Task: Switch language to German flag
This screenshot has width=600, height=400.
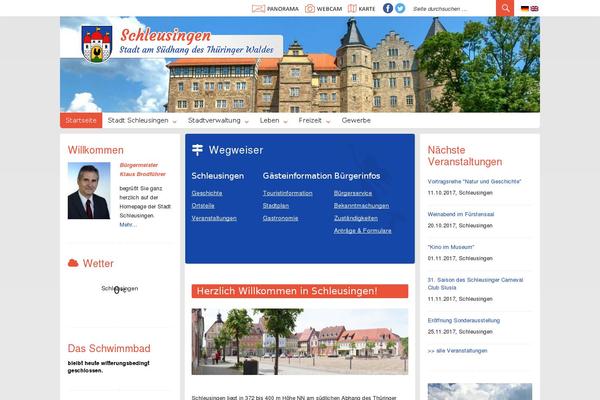Action: [x=525, y=8]
